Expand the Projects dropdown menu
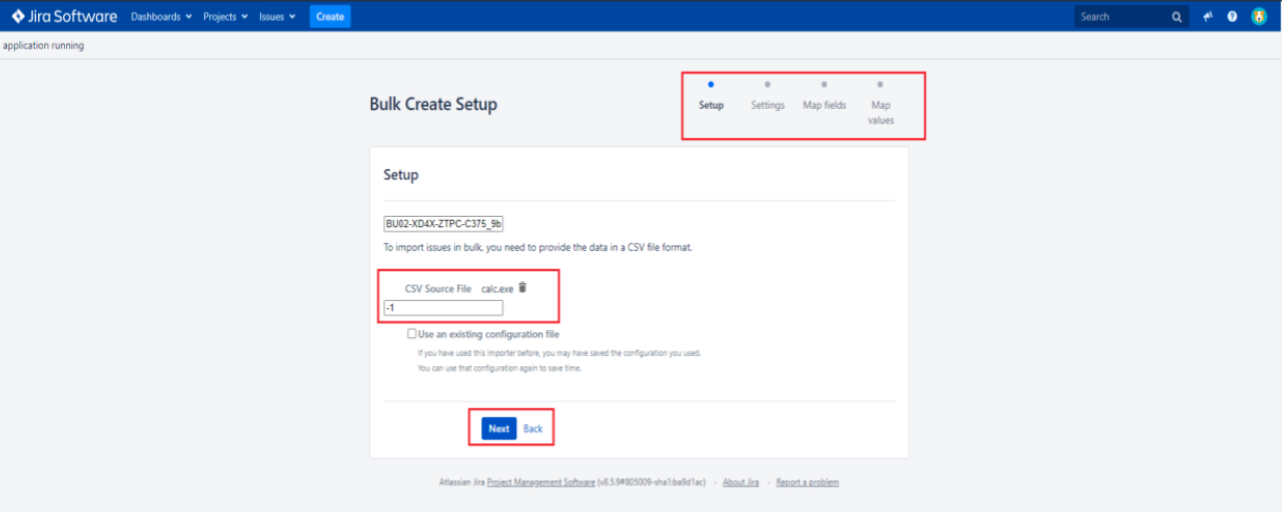The height and width of the screenshot is (512, 1282). pyautogui.click(x=225, y=17)
